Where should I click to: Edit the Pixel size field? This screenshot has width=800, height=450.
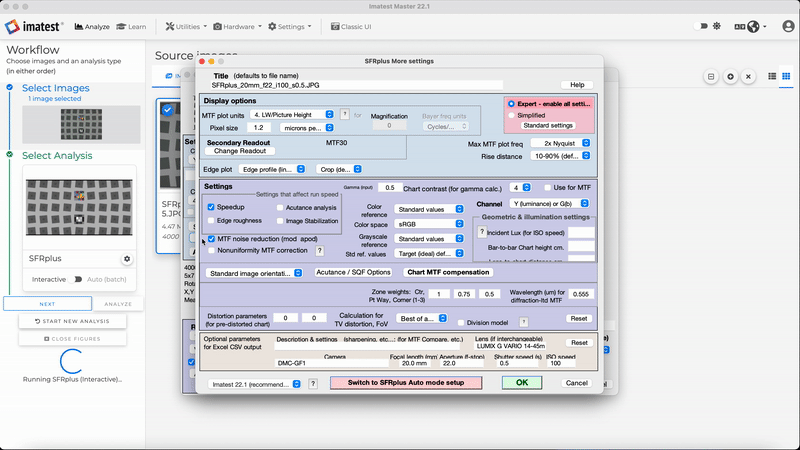[x=259, y=128]
